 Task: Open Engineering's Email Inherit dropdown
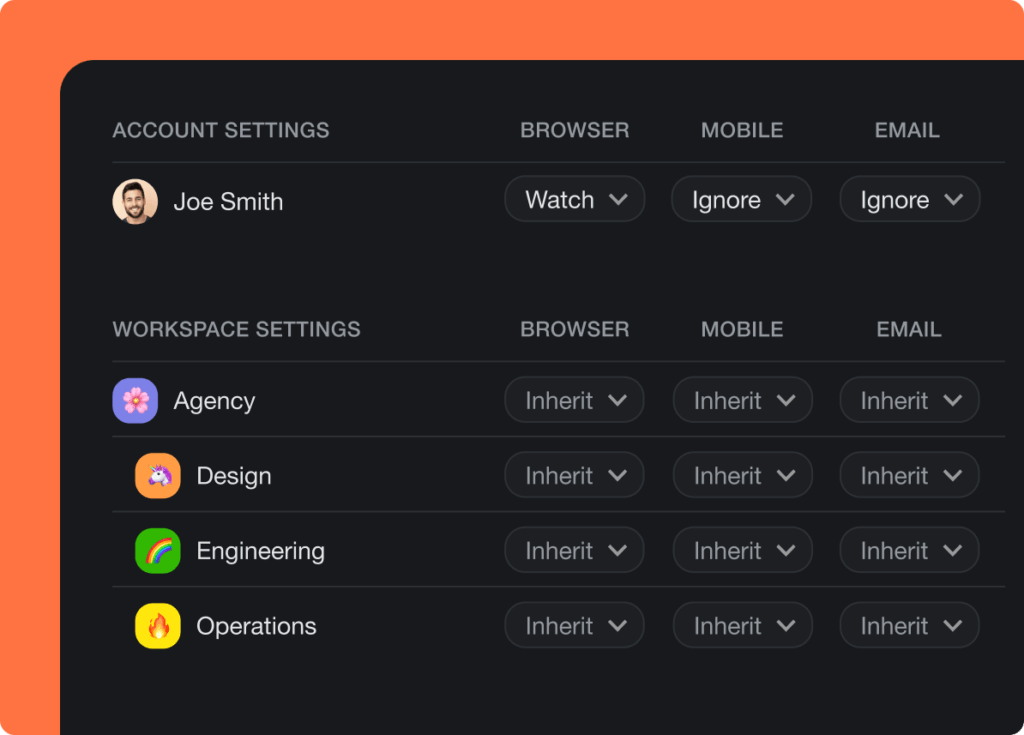pos(909,550)
